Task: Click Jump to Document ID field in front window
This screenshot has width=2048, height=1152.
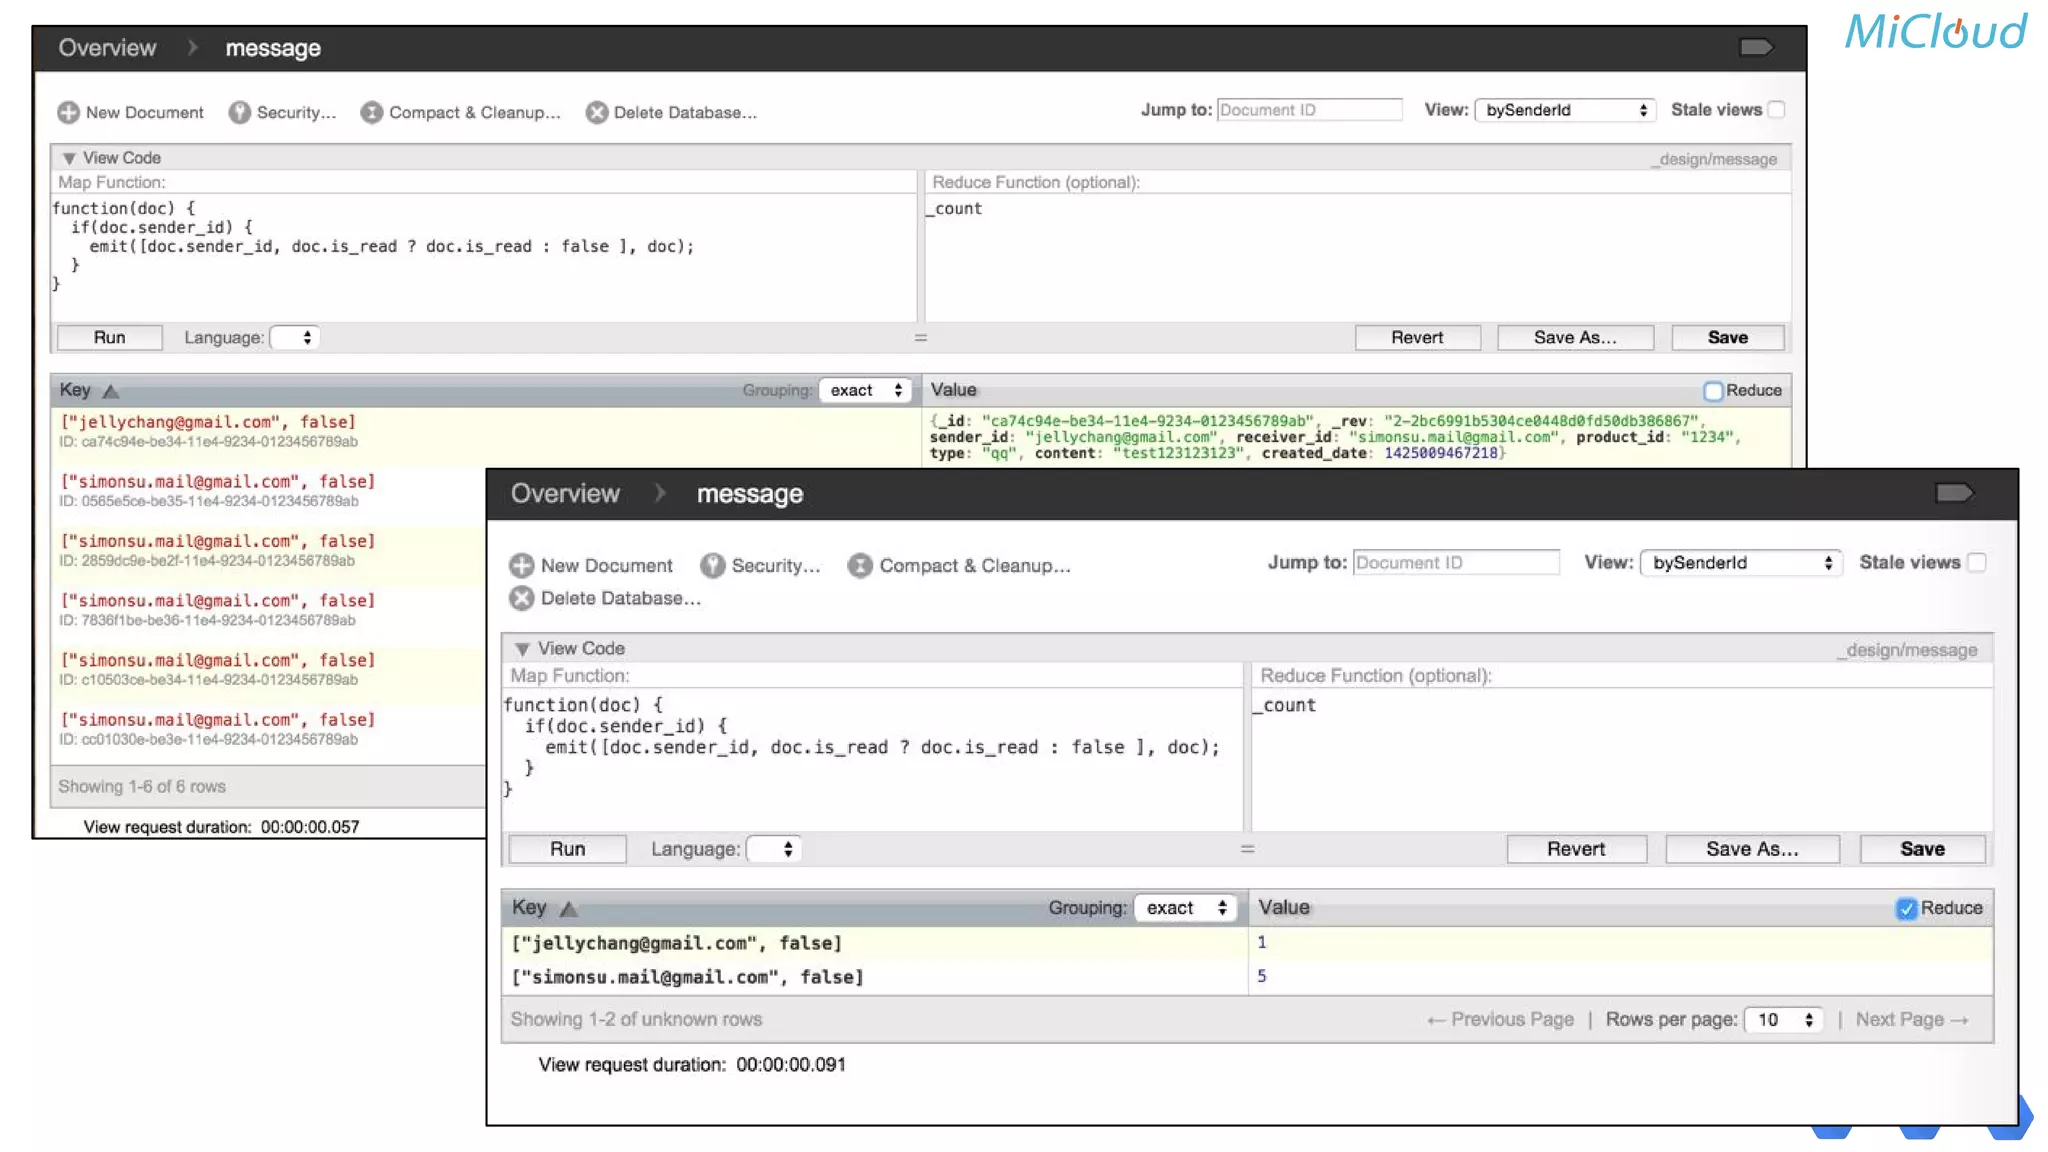Action: point(1455,562)
